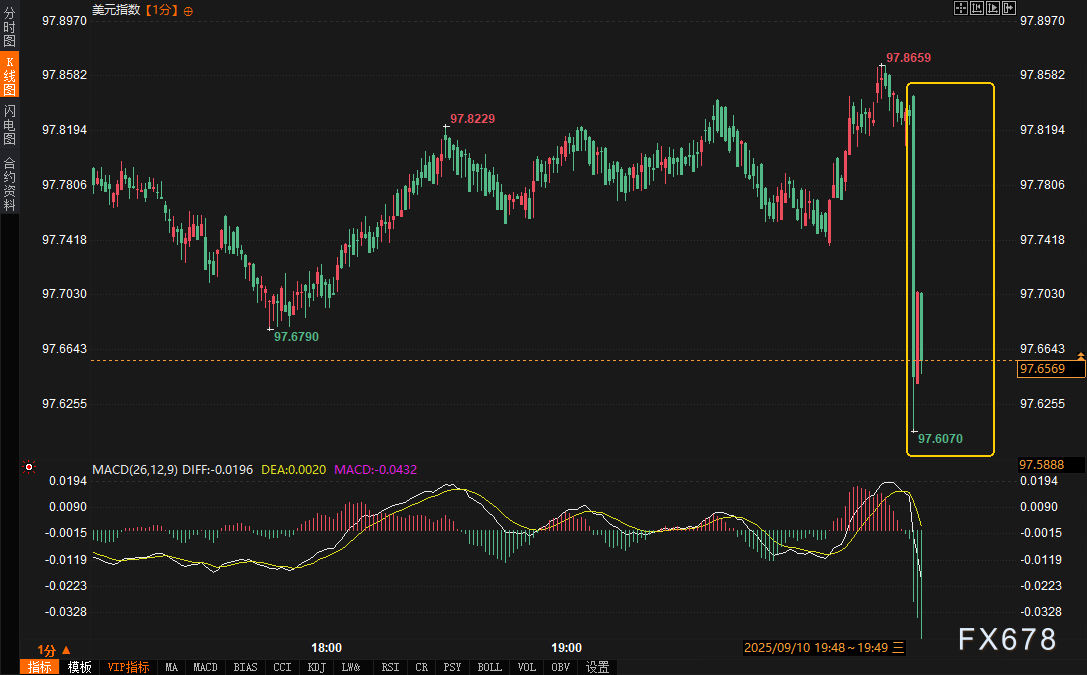Open the 1分 timeframe selector at bottom left
This screenshot has height=675, width=1087.
(x=54, y=649)
